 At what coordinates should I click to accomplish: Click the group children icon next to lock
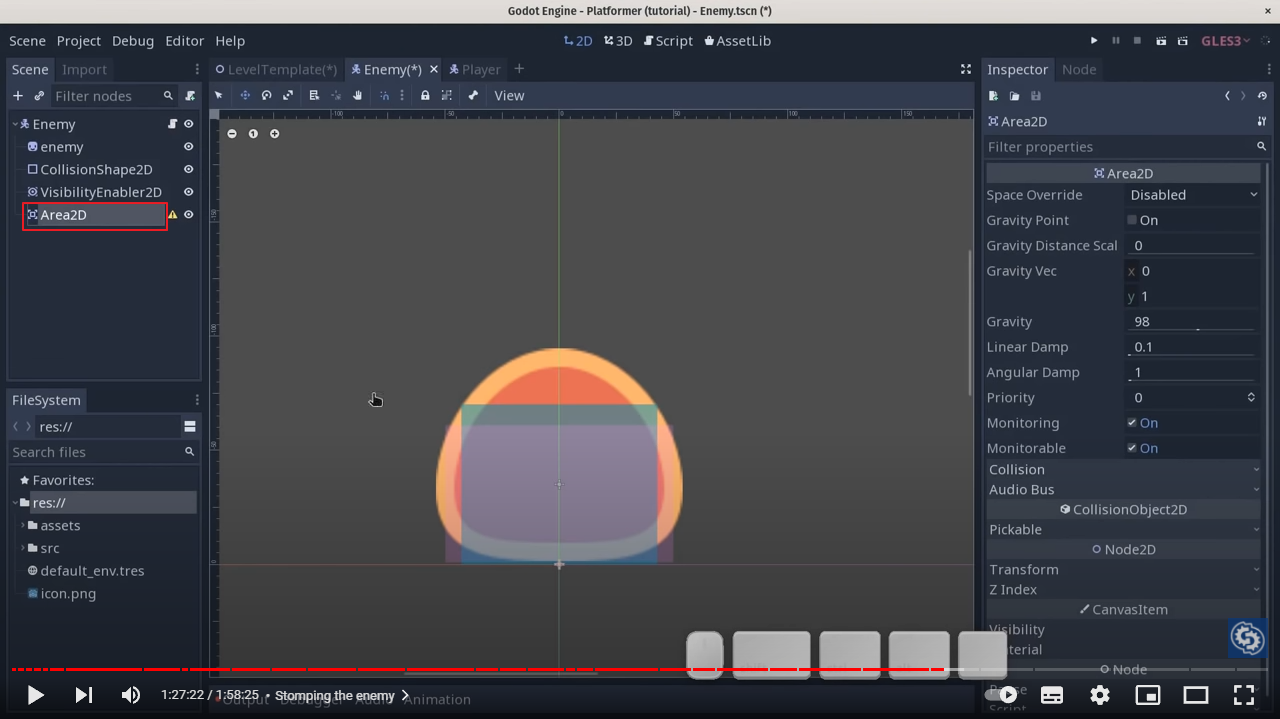[446, 96]
